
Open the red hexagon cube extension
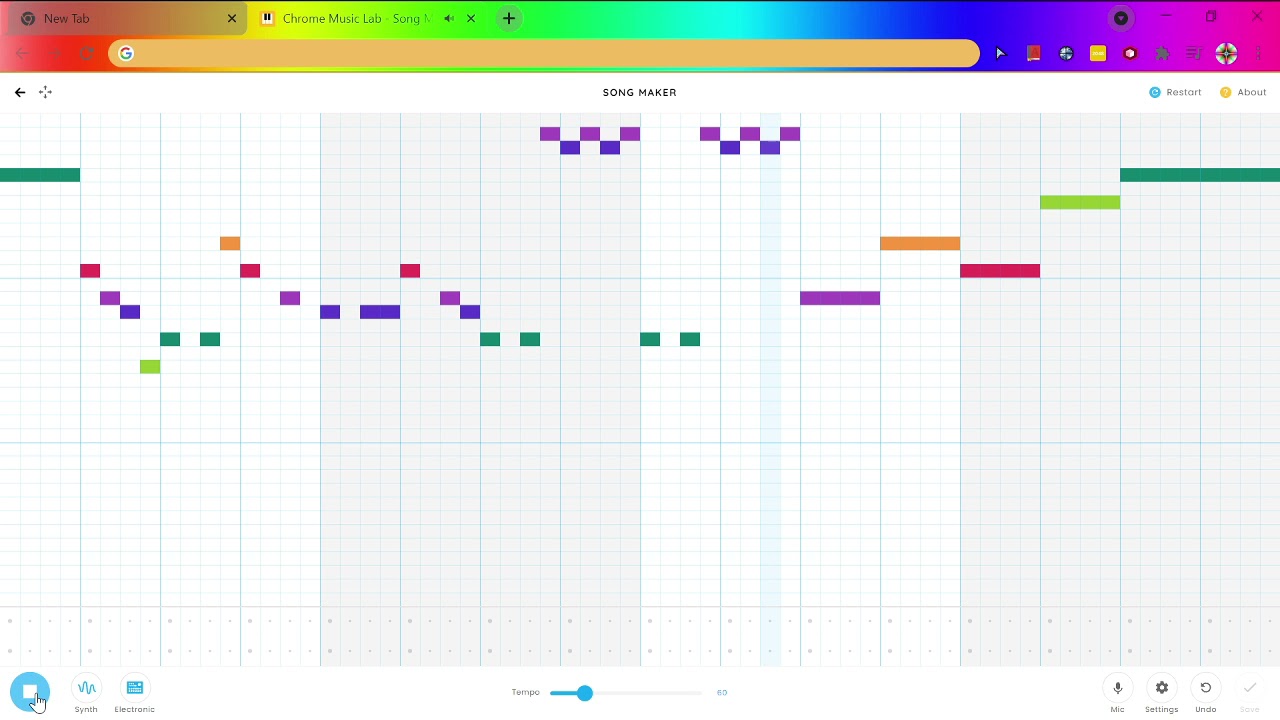1130,53
